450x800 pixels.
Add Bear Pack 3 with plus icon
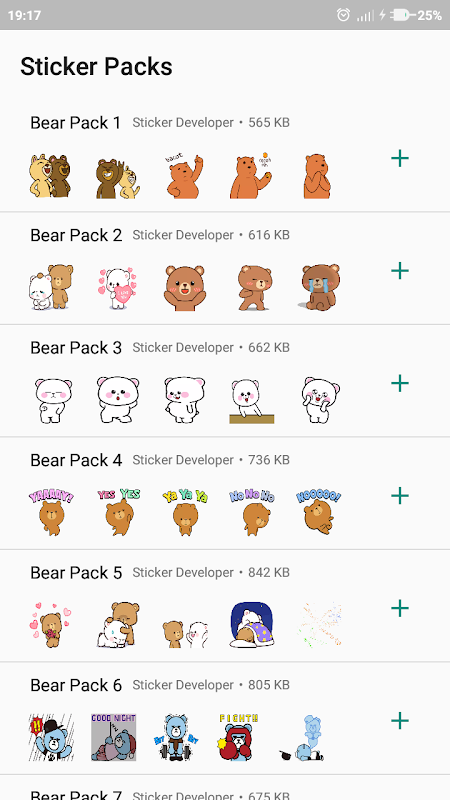point(400,383)
